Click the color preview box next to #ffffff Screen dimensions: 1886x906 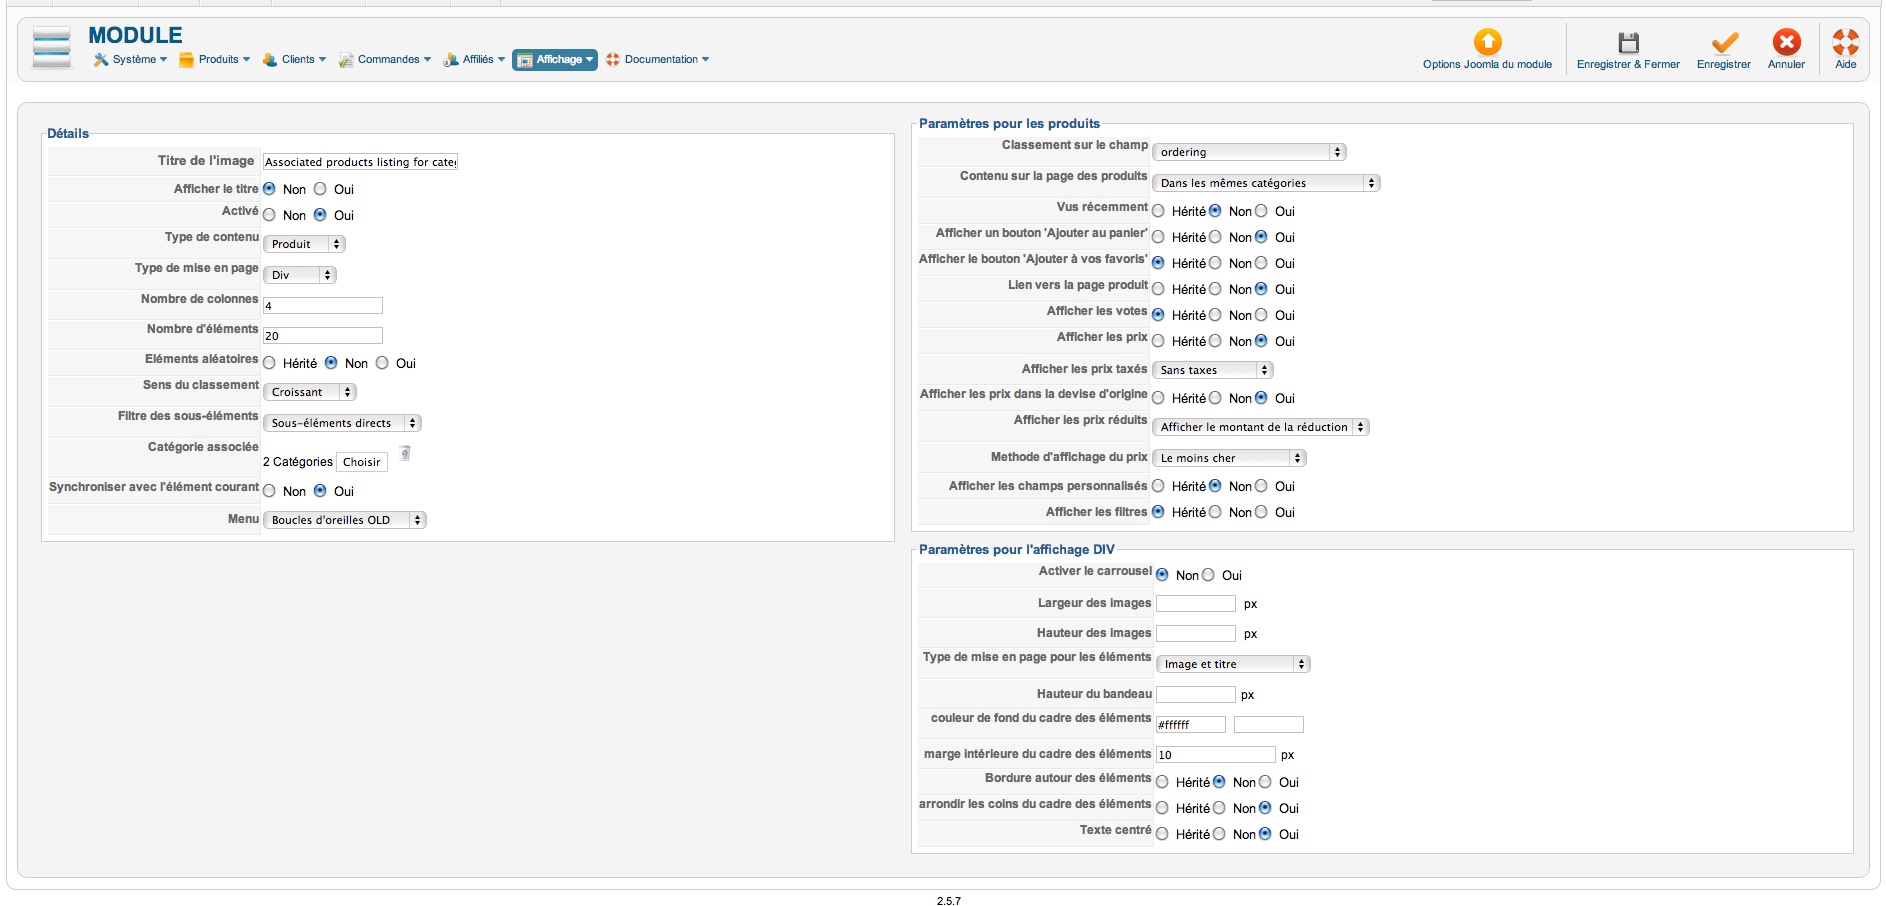point(1268,725)
